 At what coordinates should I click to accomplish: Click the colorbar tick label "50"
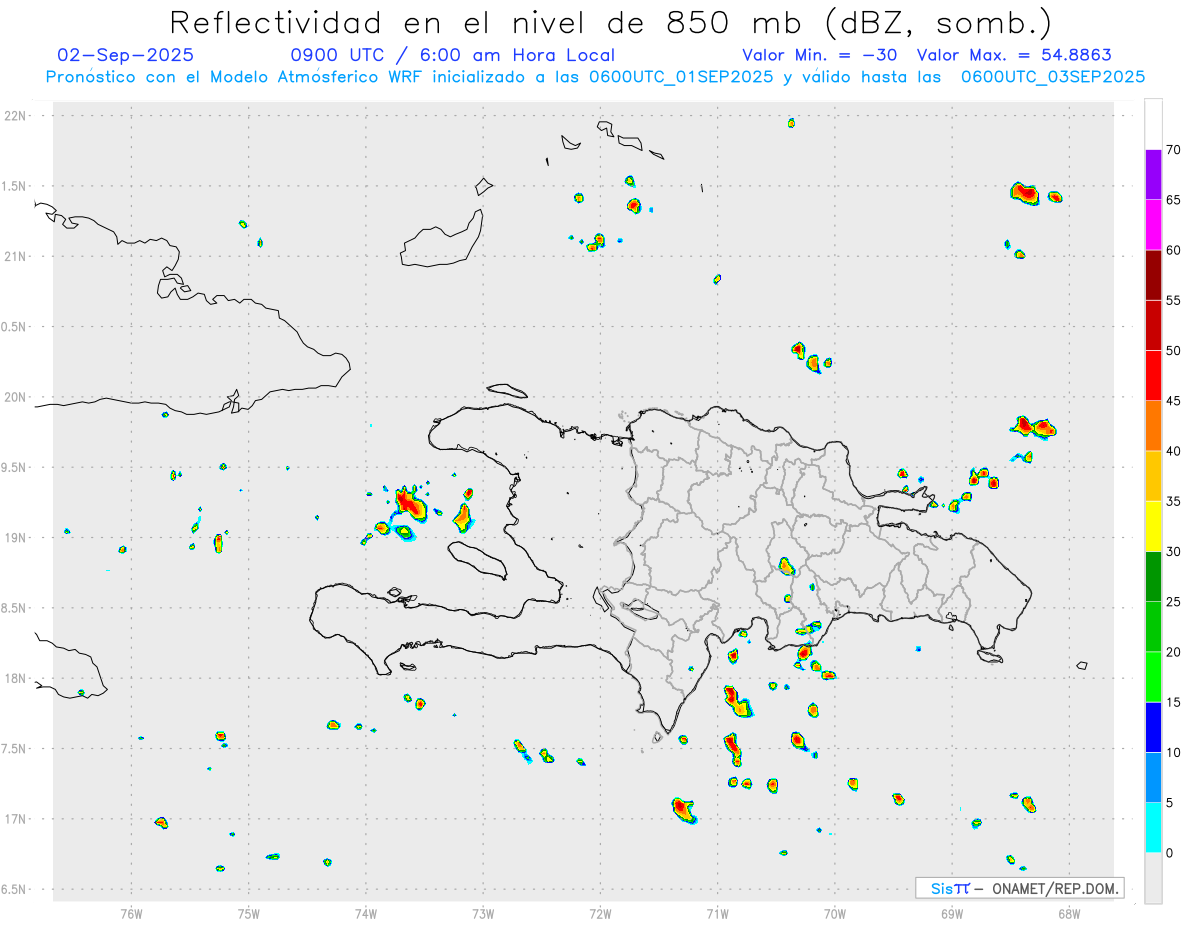pyautogui.click(x=1173, y=351)
